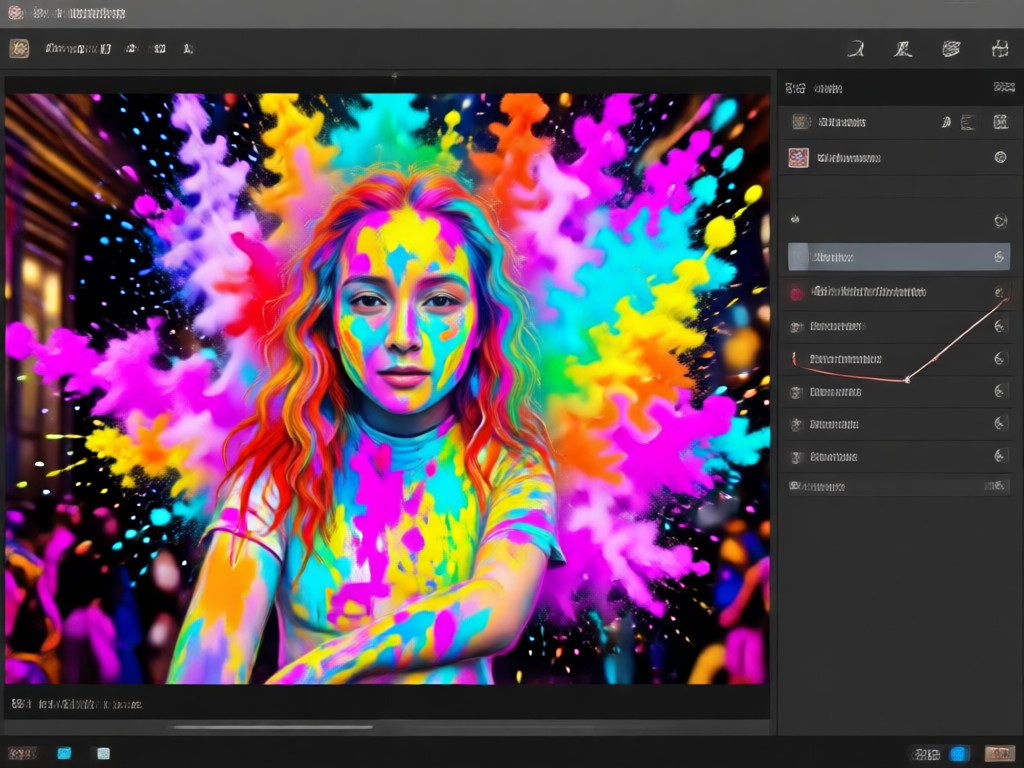Click the blue circle button in the bottom bar's right side
This screenshot has height=768, width=1024.
[958, 754]
